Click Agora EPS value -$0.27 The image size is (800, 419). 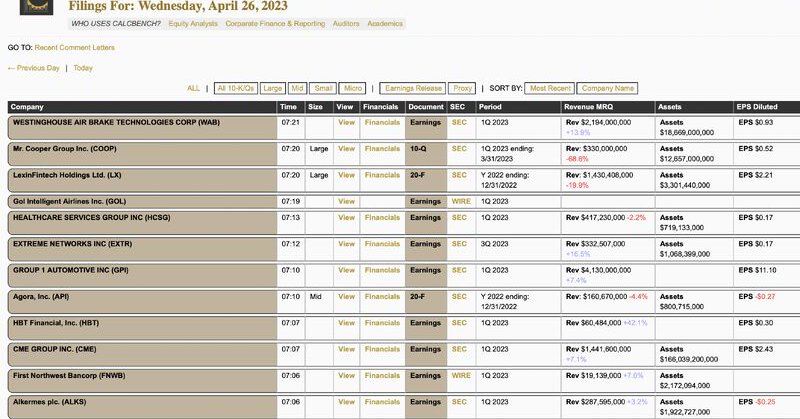pyautogui.click(x=765, y=297)
